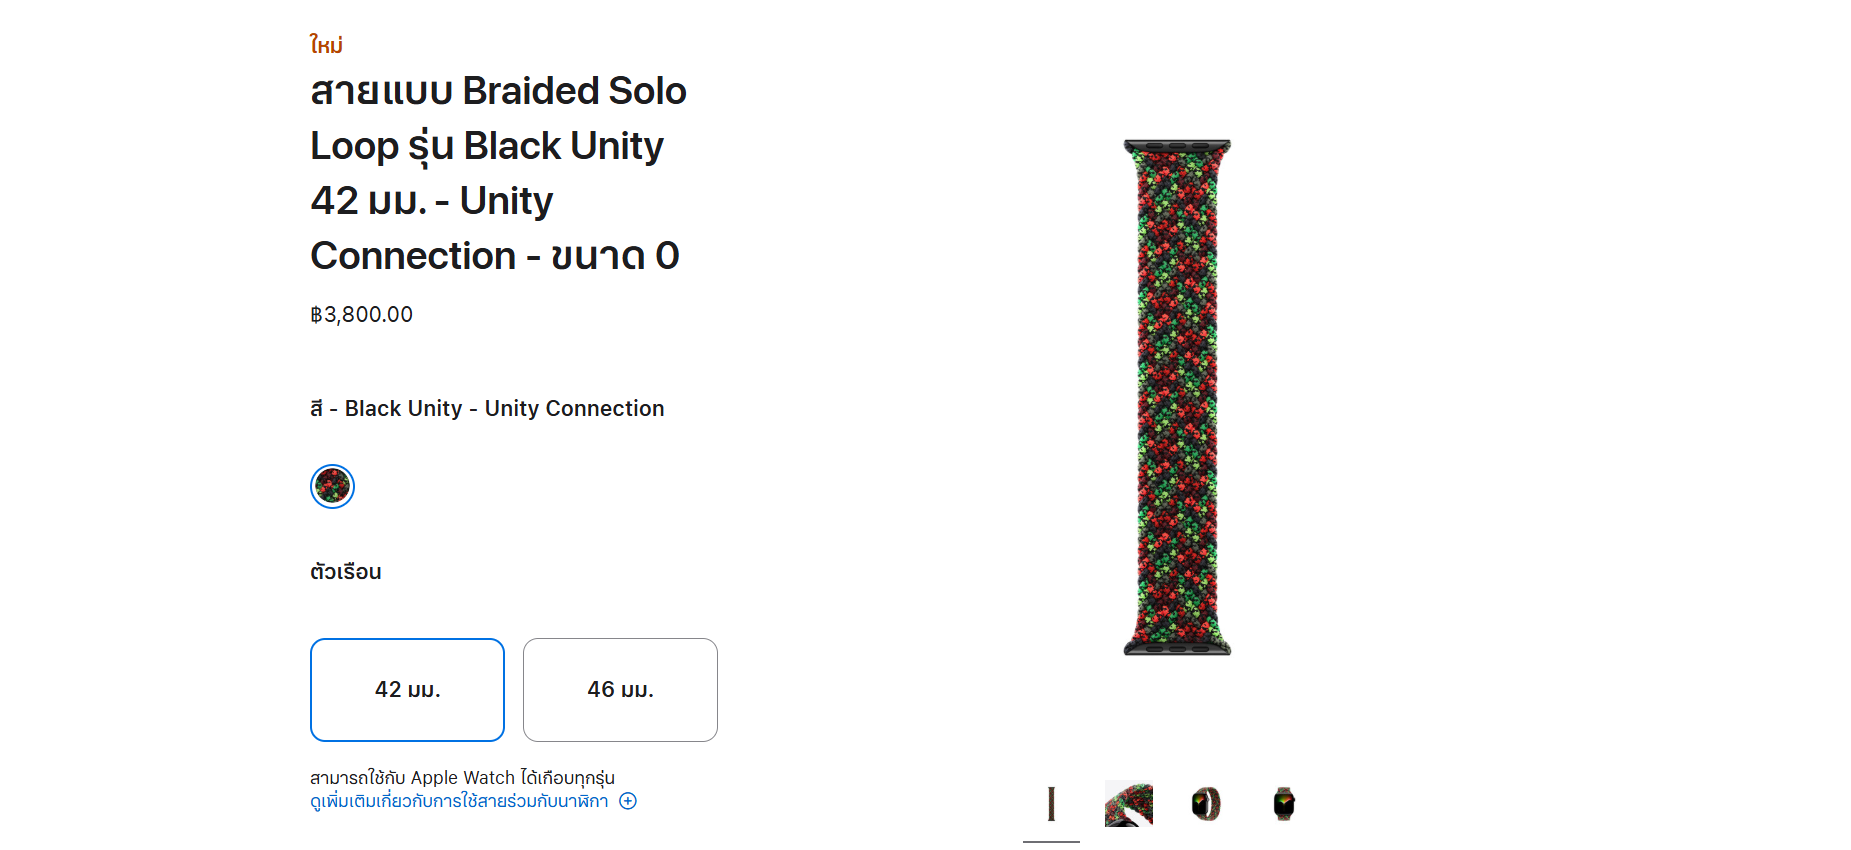Screen dimensions: 1851x850
Task: Click the Connection - ขนาด 0 title line
Action: click(x=494, y=256)
